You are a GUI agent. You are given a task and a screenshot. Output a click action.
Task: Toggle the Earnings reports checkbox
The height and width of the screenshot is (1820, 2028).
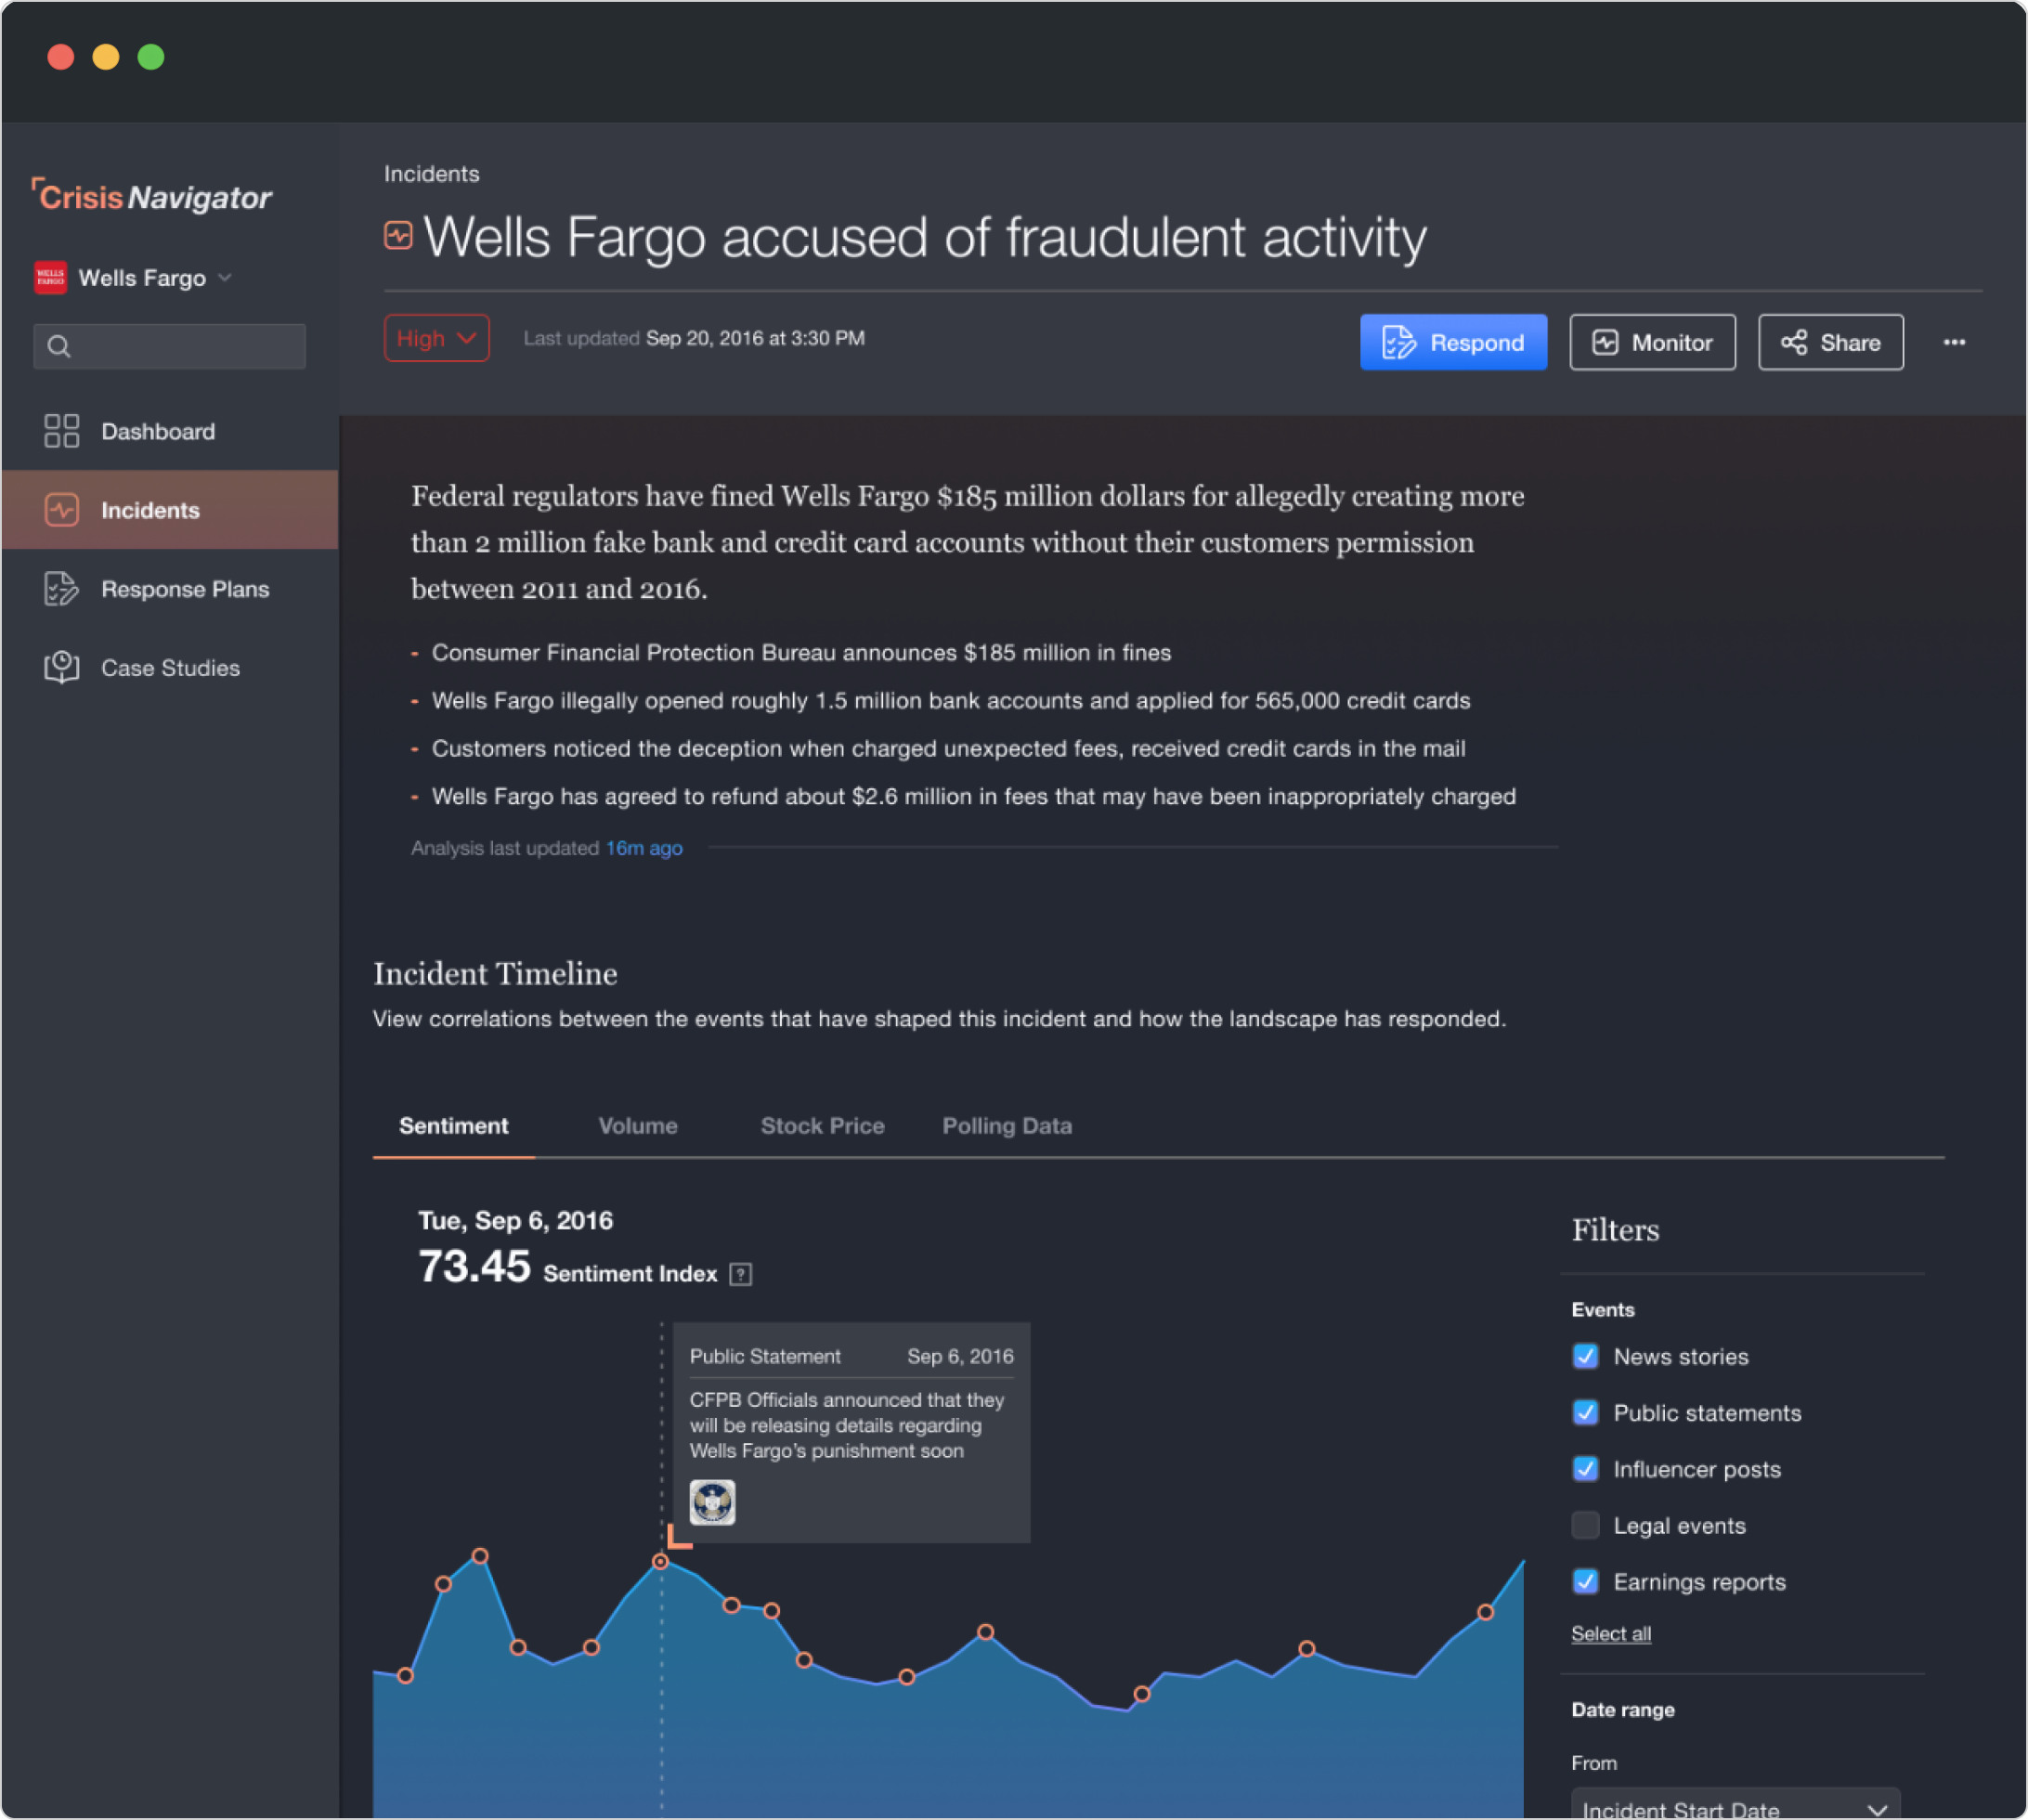click(1585, 1581)
